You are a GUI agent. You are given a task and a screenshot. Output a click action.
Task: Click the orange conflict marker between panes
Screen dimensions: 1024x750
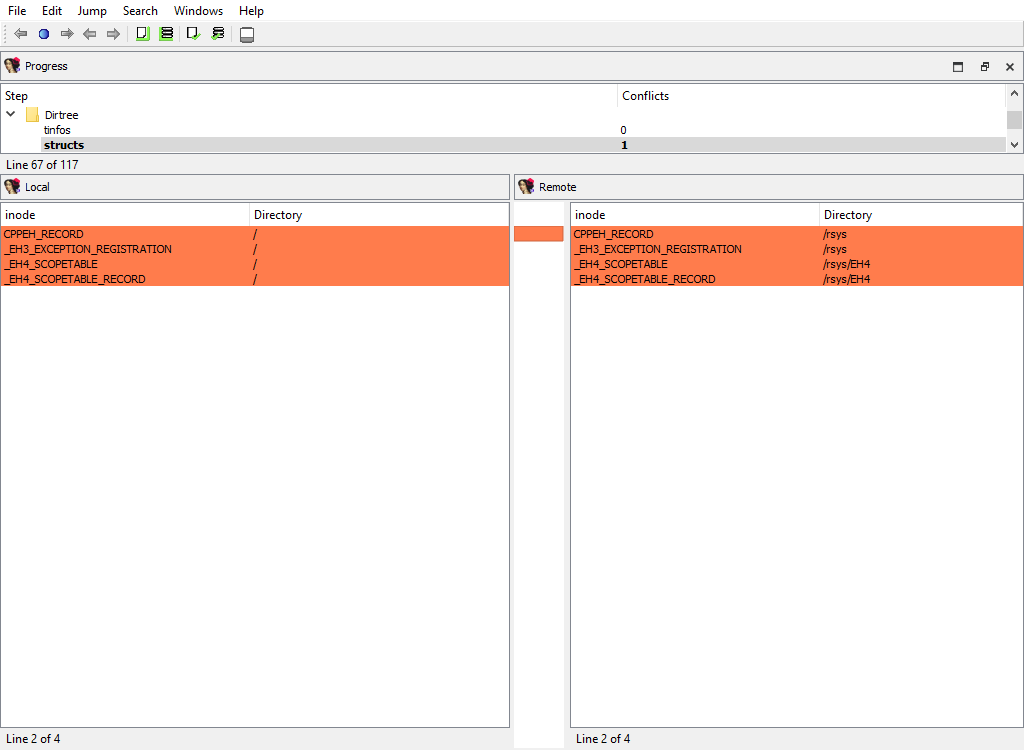coord(538,234)
